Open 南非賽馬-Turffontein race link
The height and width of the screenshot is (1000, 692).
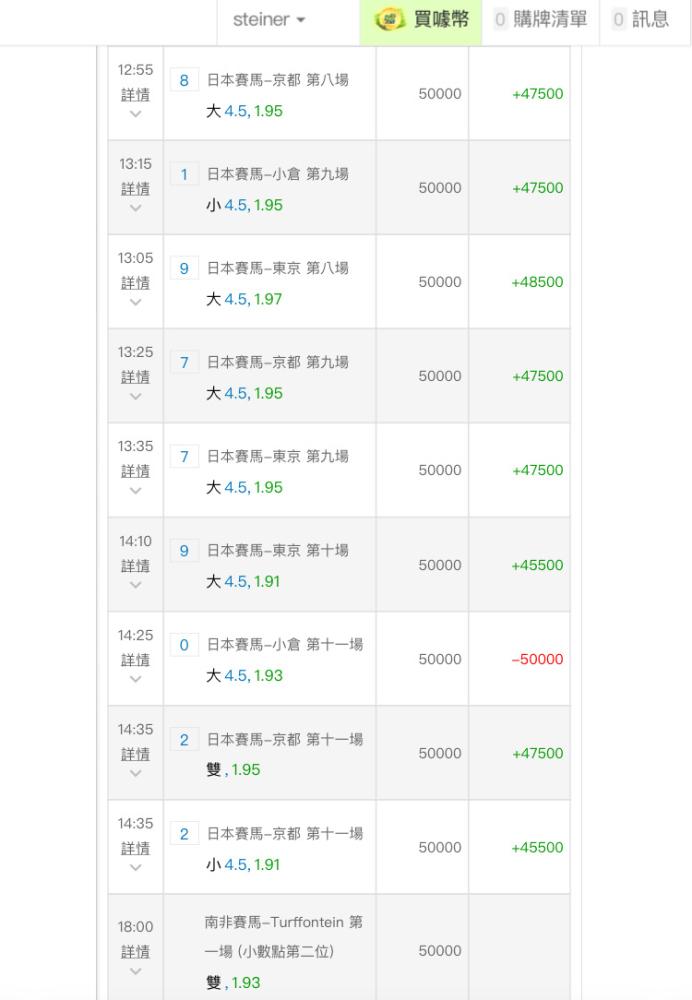pyautogui.click(x=284, y=936)
